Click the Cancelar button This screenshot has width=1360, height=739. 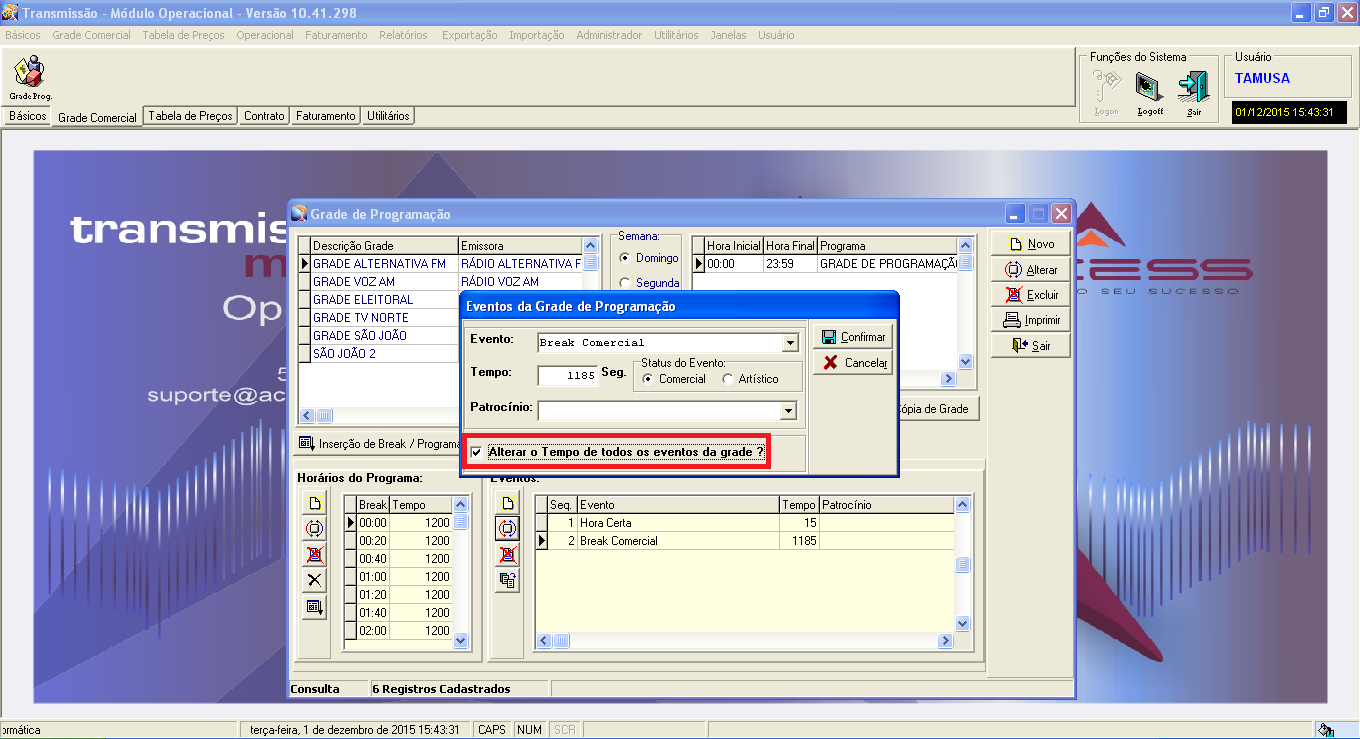[x=854, y=363]
